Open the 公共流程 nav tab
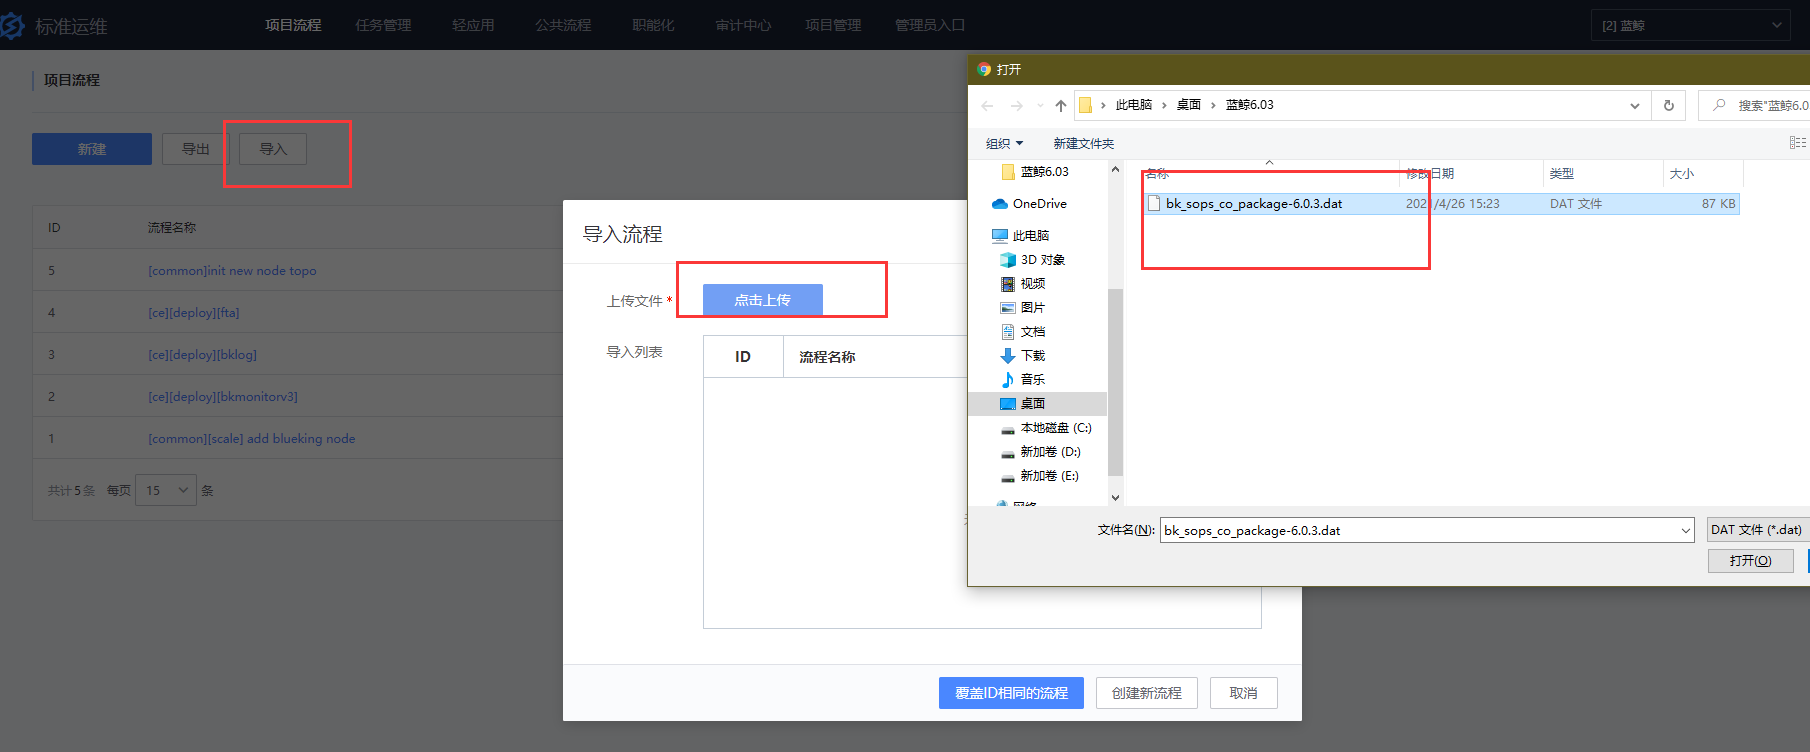Screen dimensions: 1810x752 coord(563,25)
